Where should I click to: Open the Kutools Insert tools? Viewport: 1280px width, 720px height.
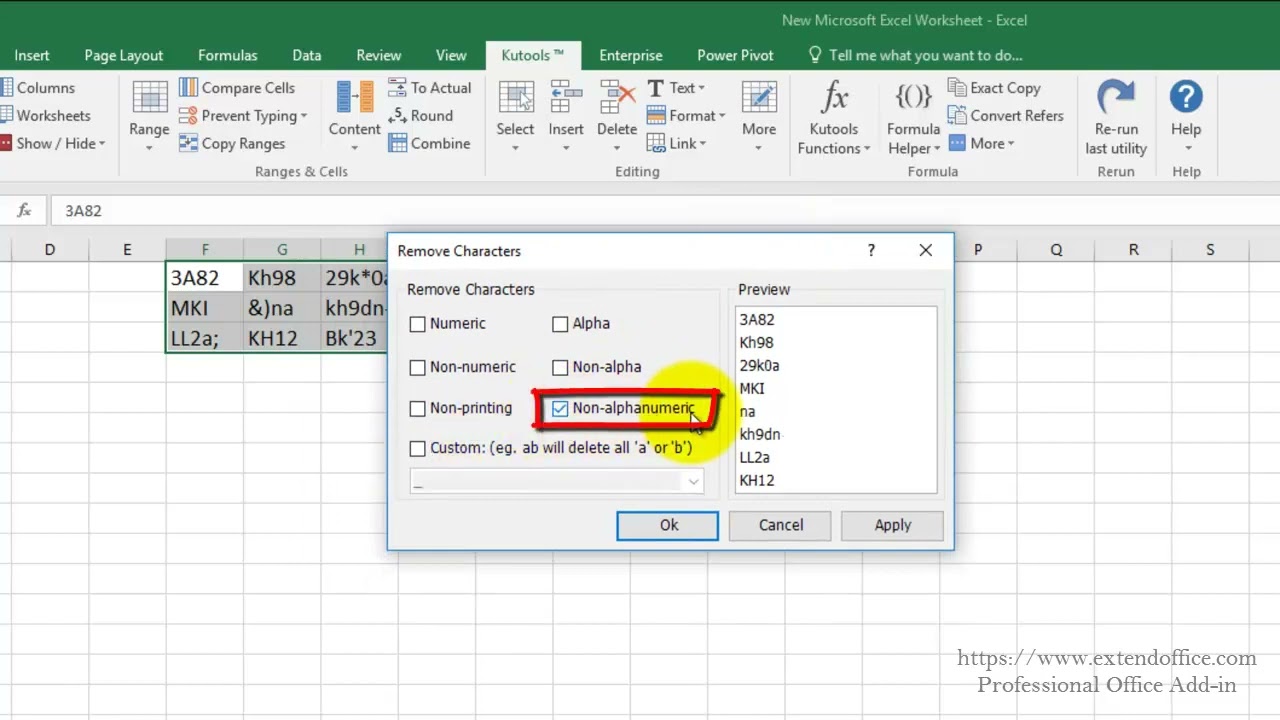tap(566, 115)
